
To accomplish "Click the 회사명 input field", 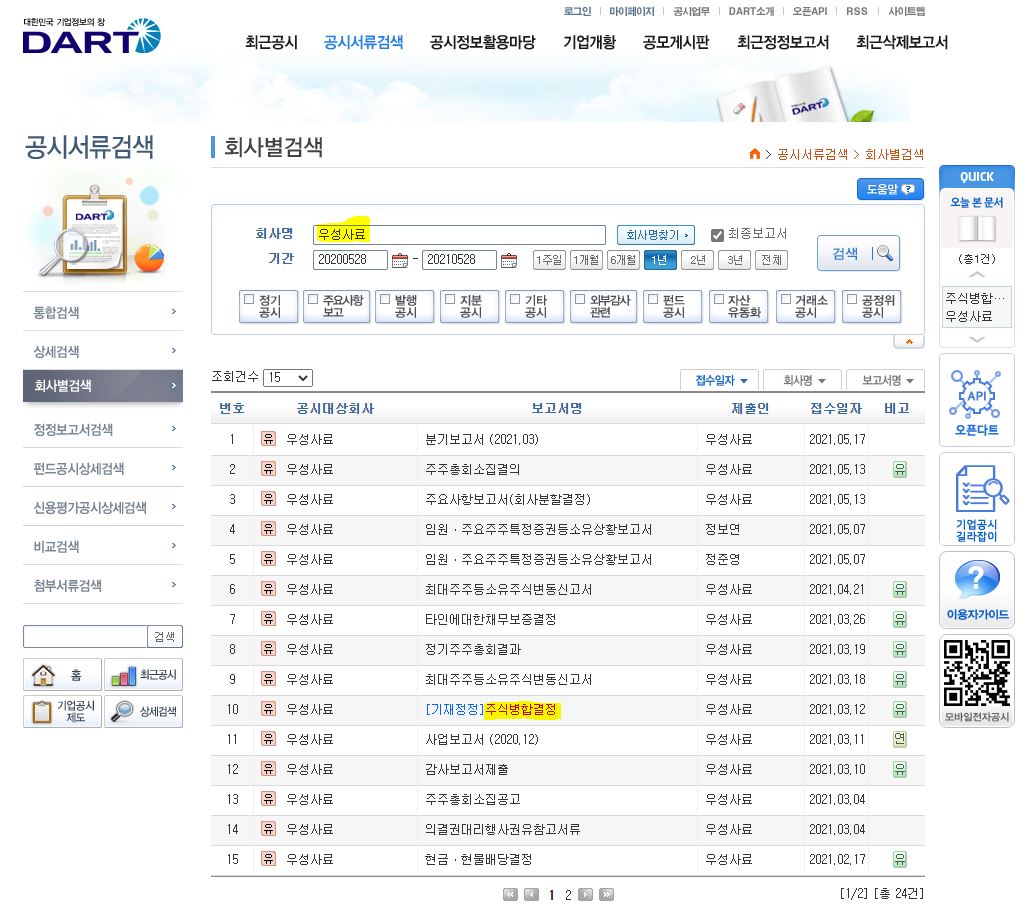I will (459, 234).
